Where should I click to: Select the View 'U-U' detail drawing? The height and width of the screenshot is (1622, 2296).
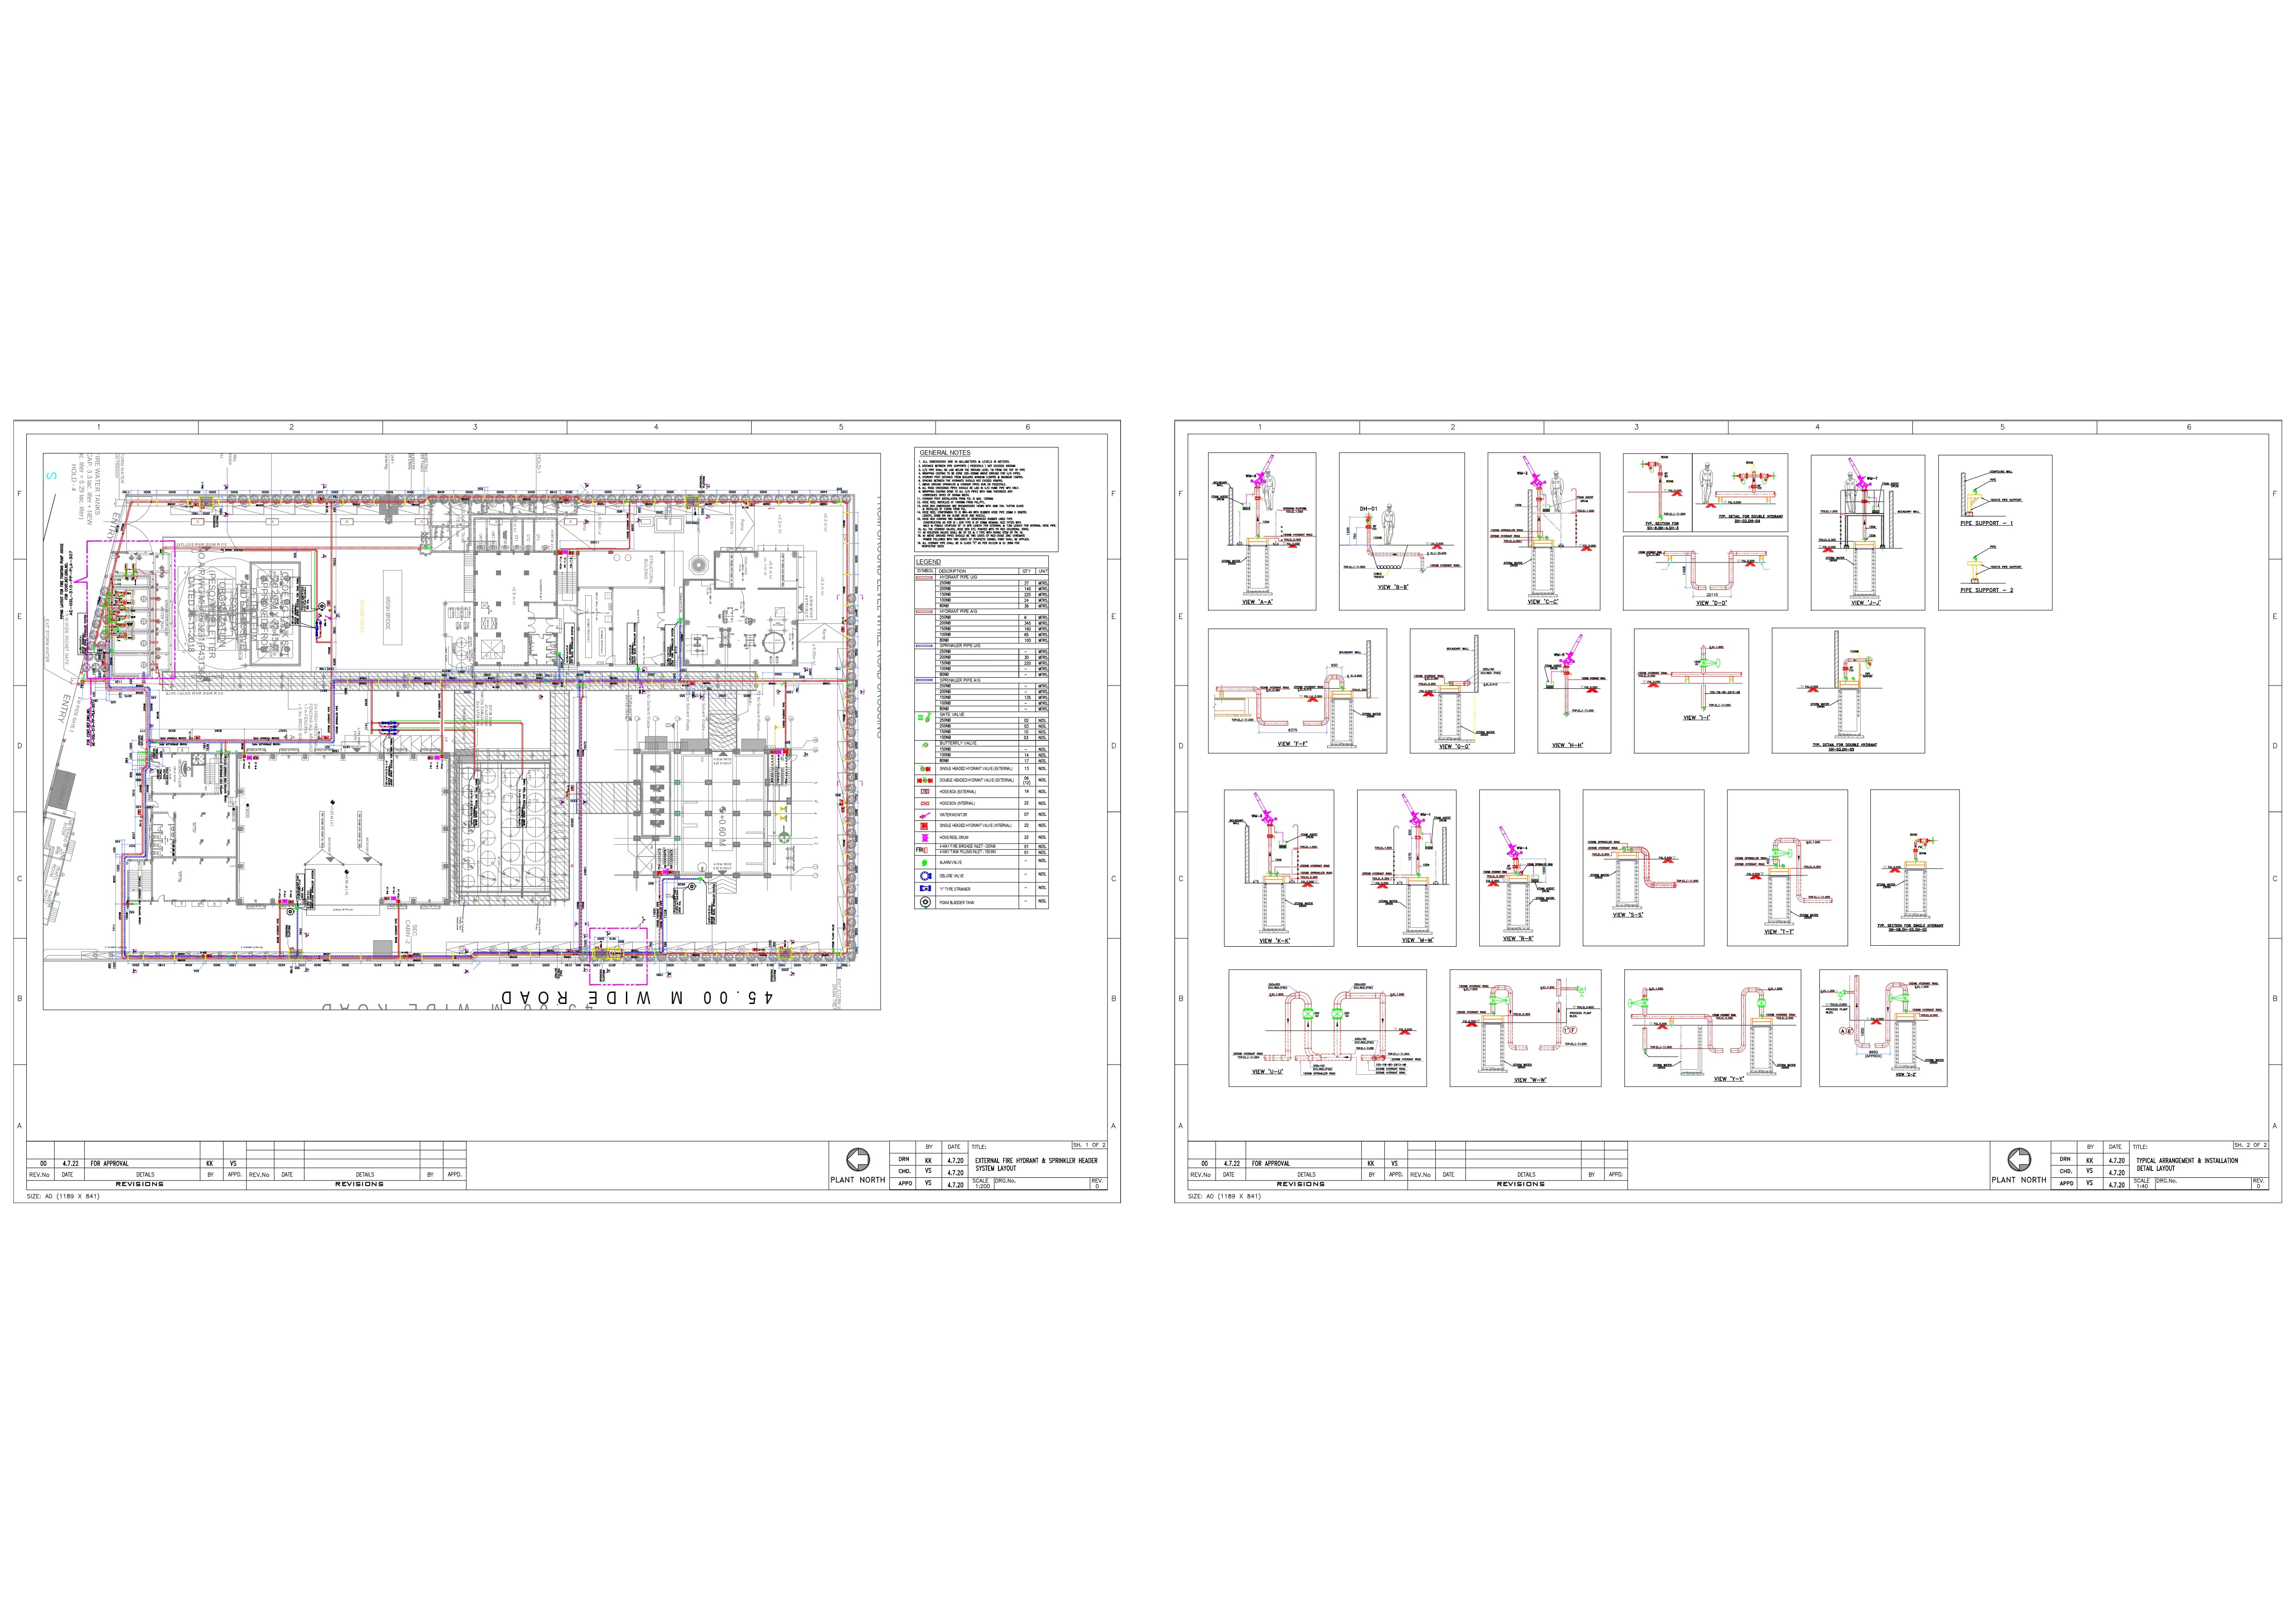pyautogui.click(x=1327, y=1027)
